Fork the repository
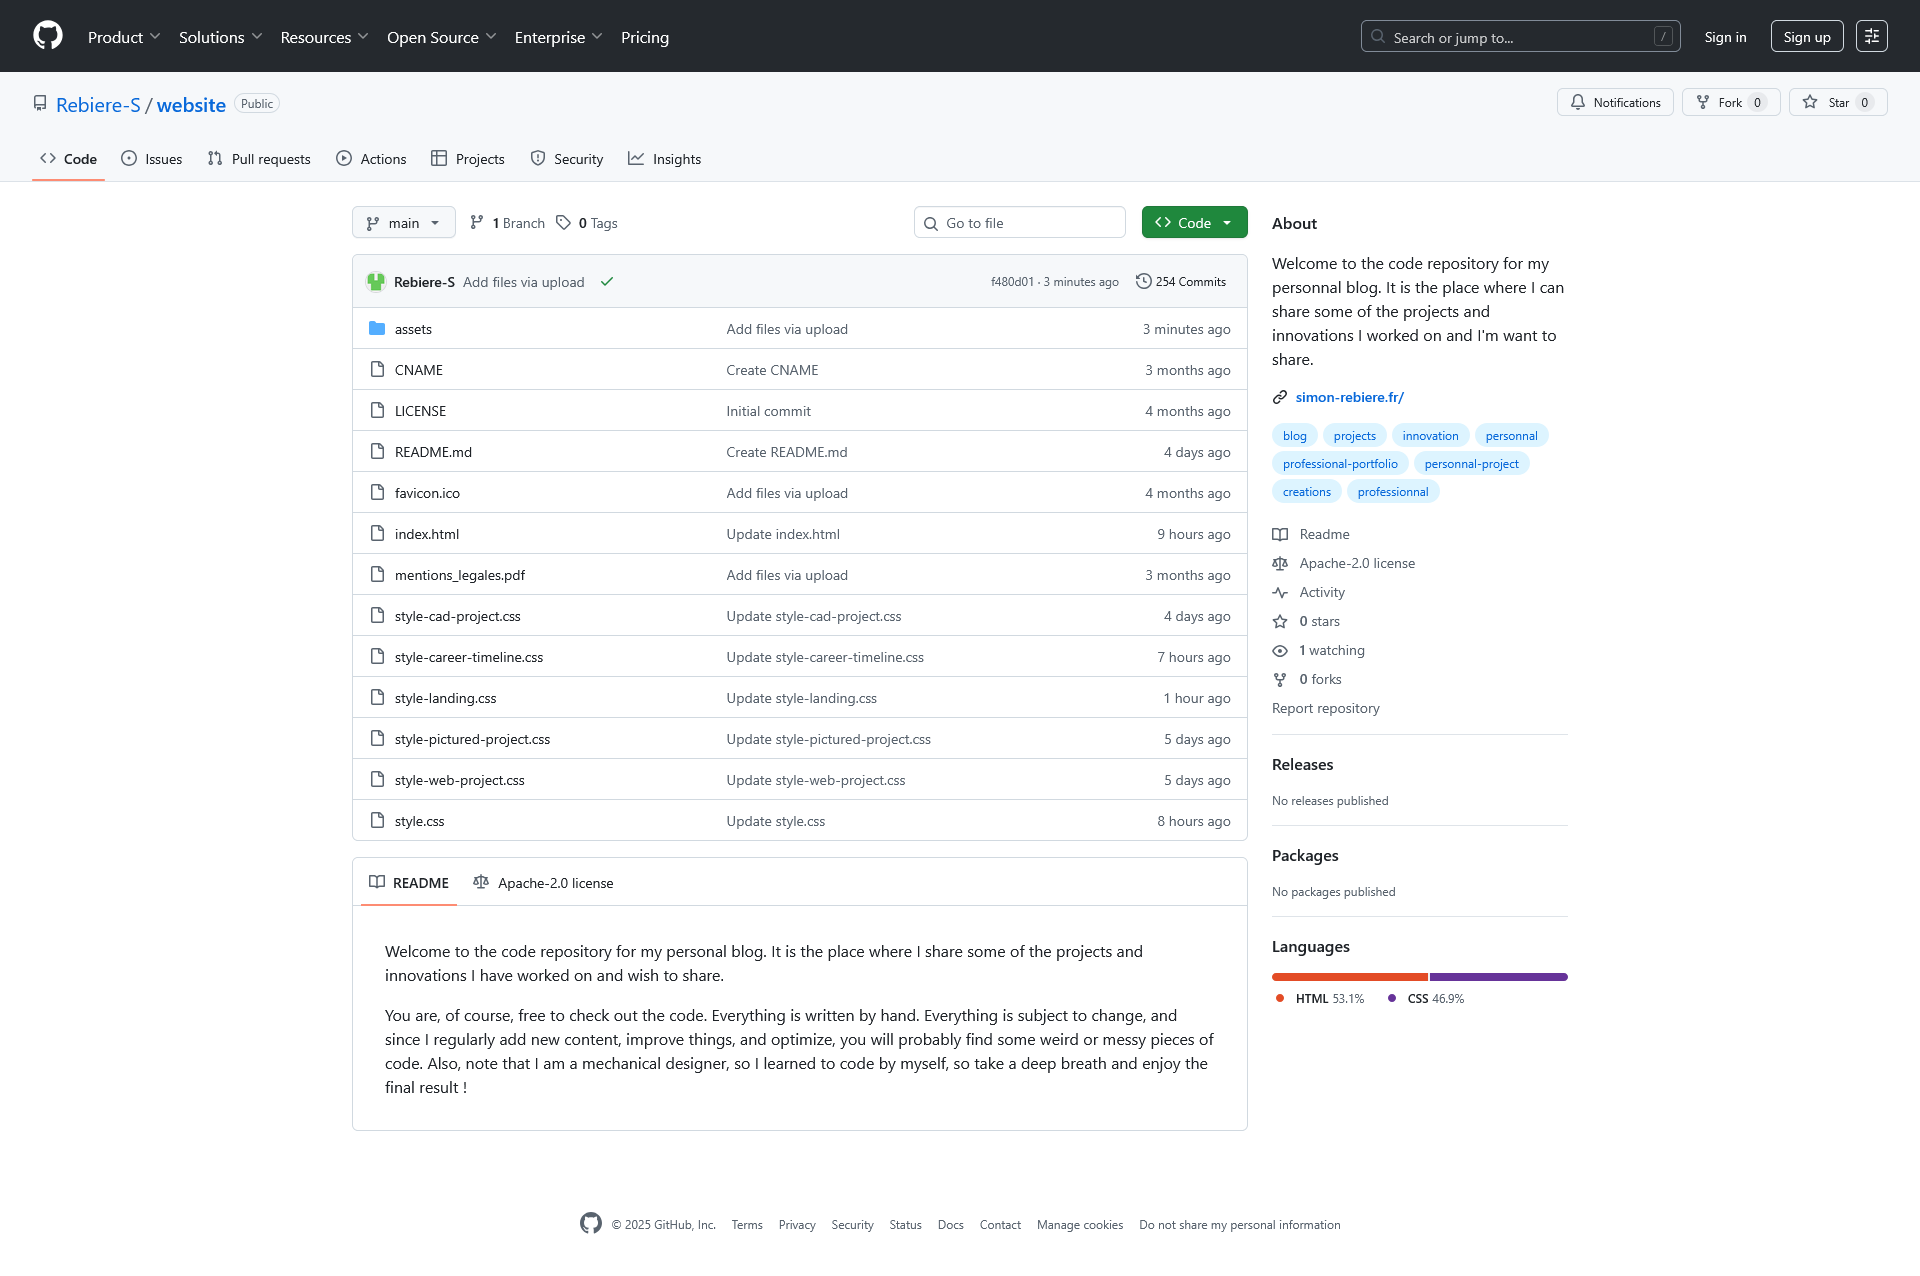 click(x=1730, y=102)
